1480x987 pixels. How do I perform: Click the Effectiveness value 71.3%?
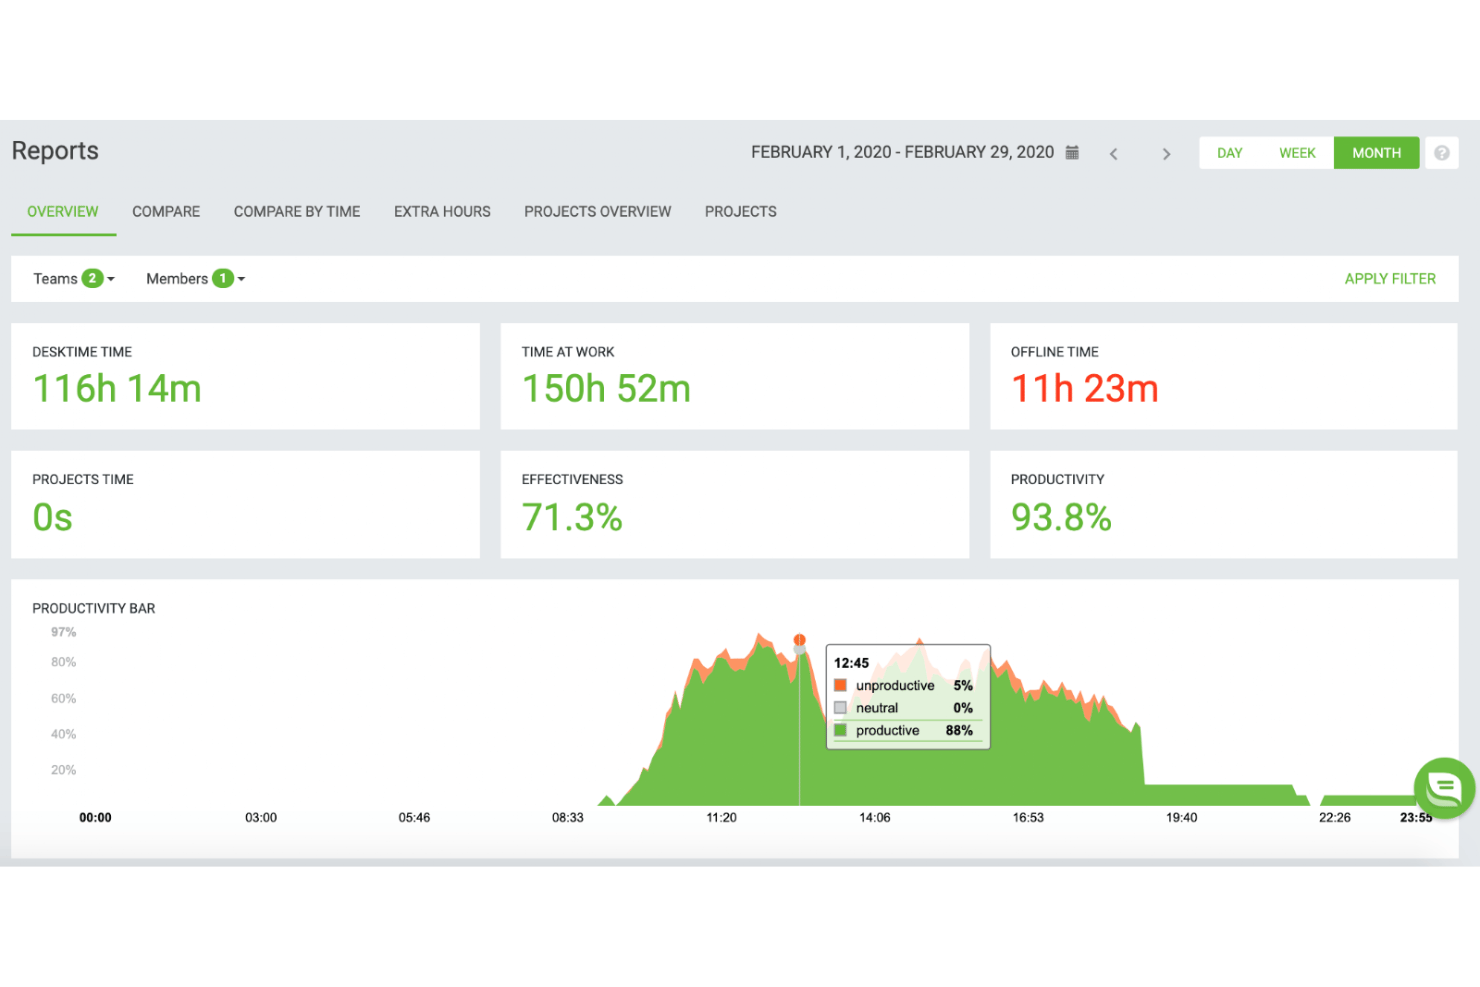572,518
